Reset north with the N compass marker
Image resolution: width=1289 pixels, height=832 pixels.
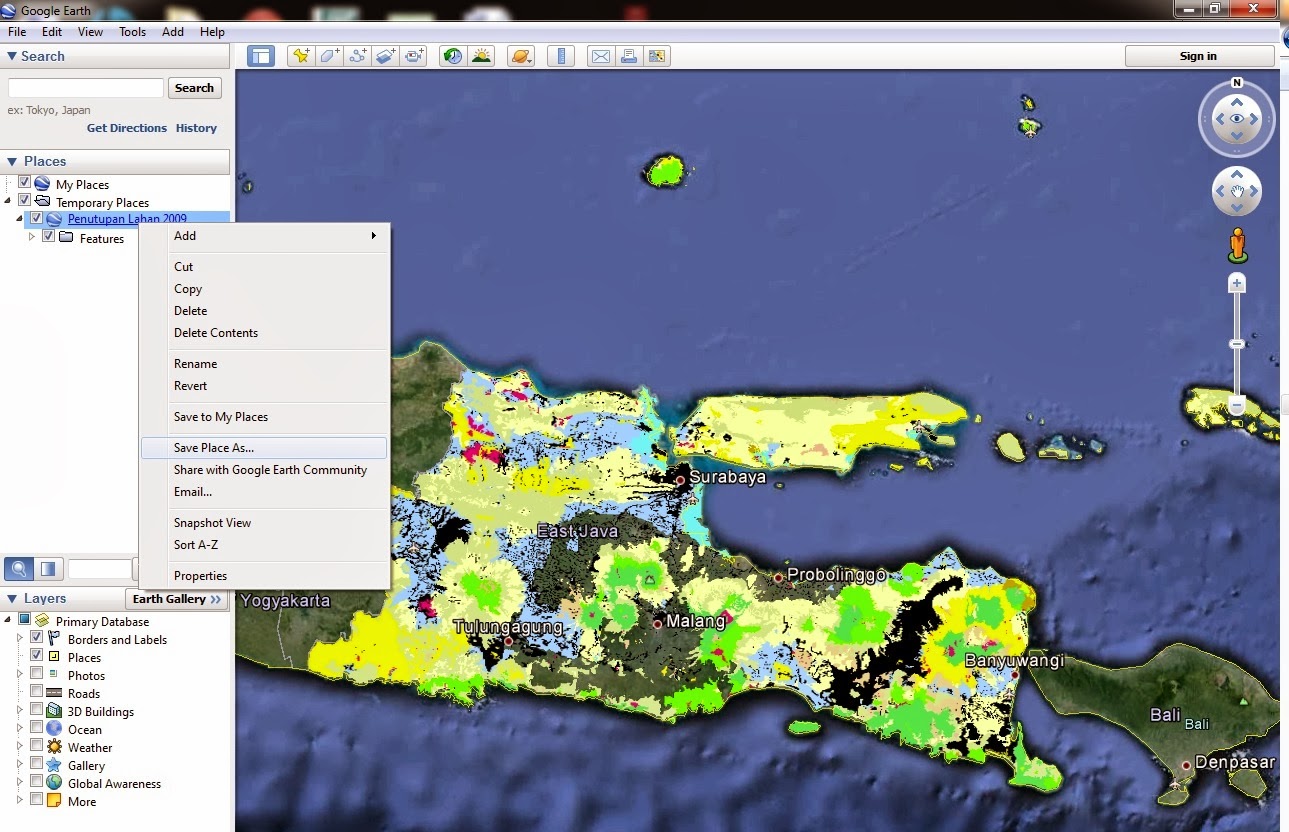(x=1237, y=83)
